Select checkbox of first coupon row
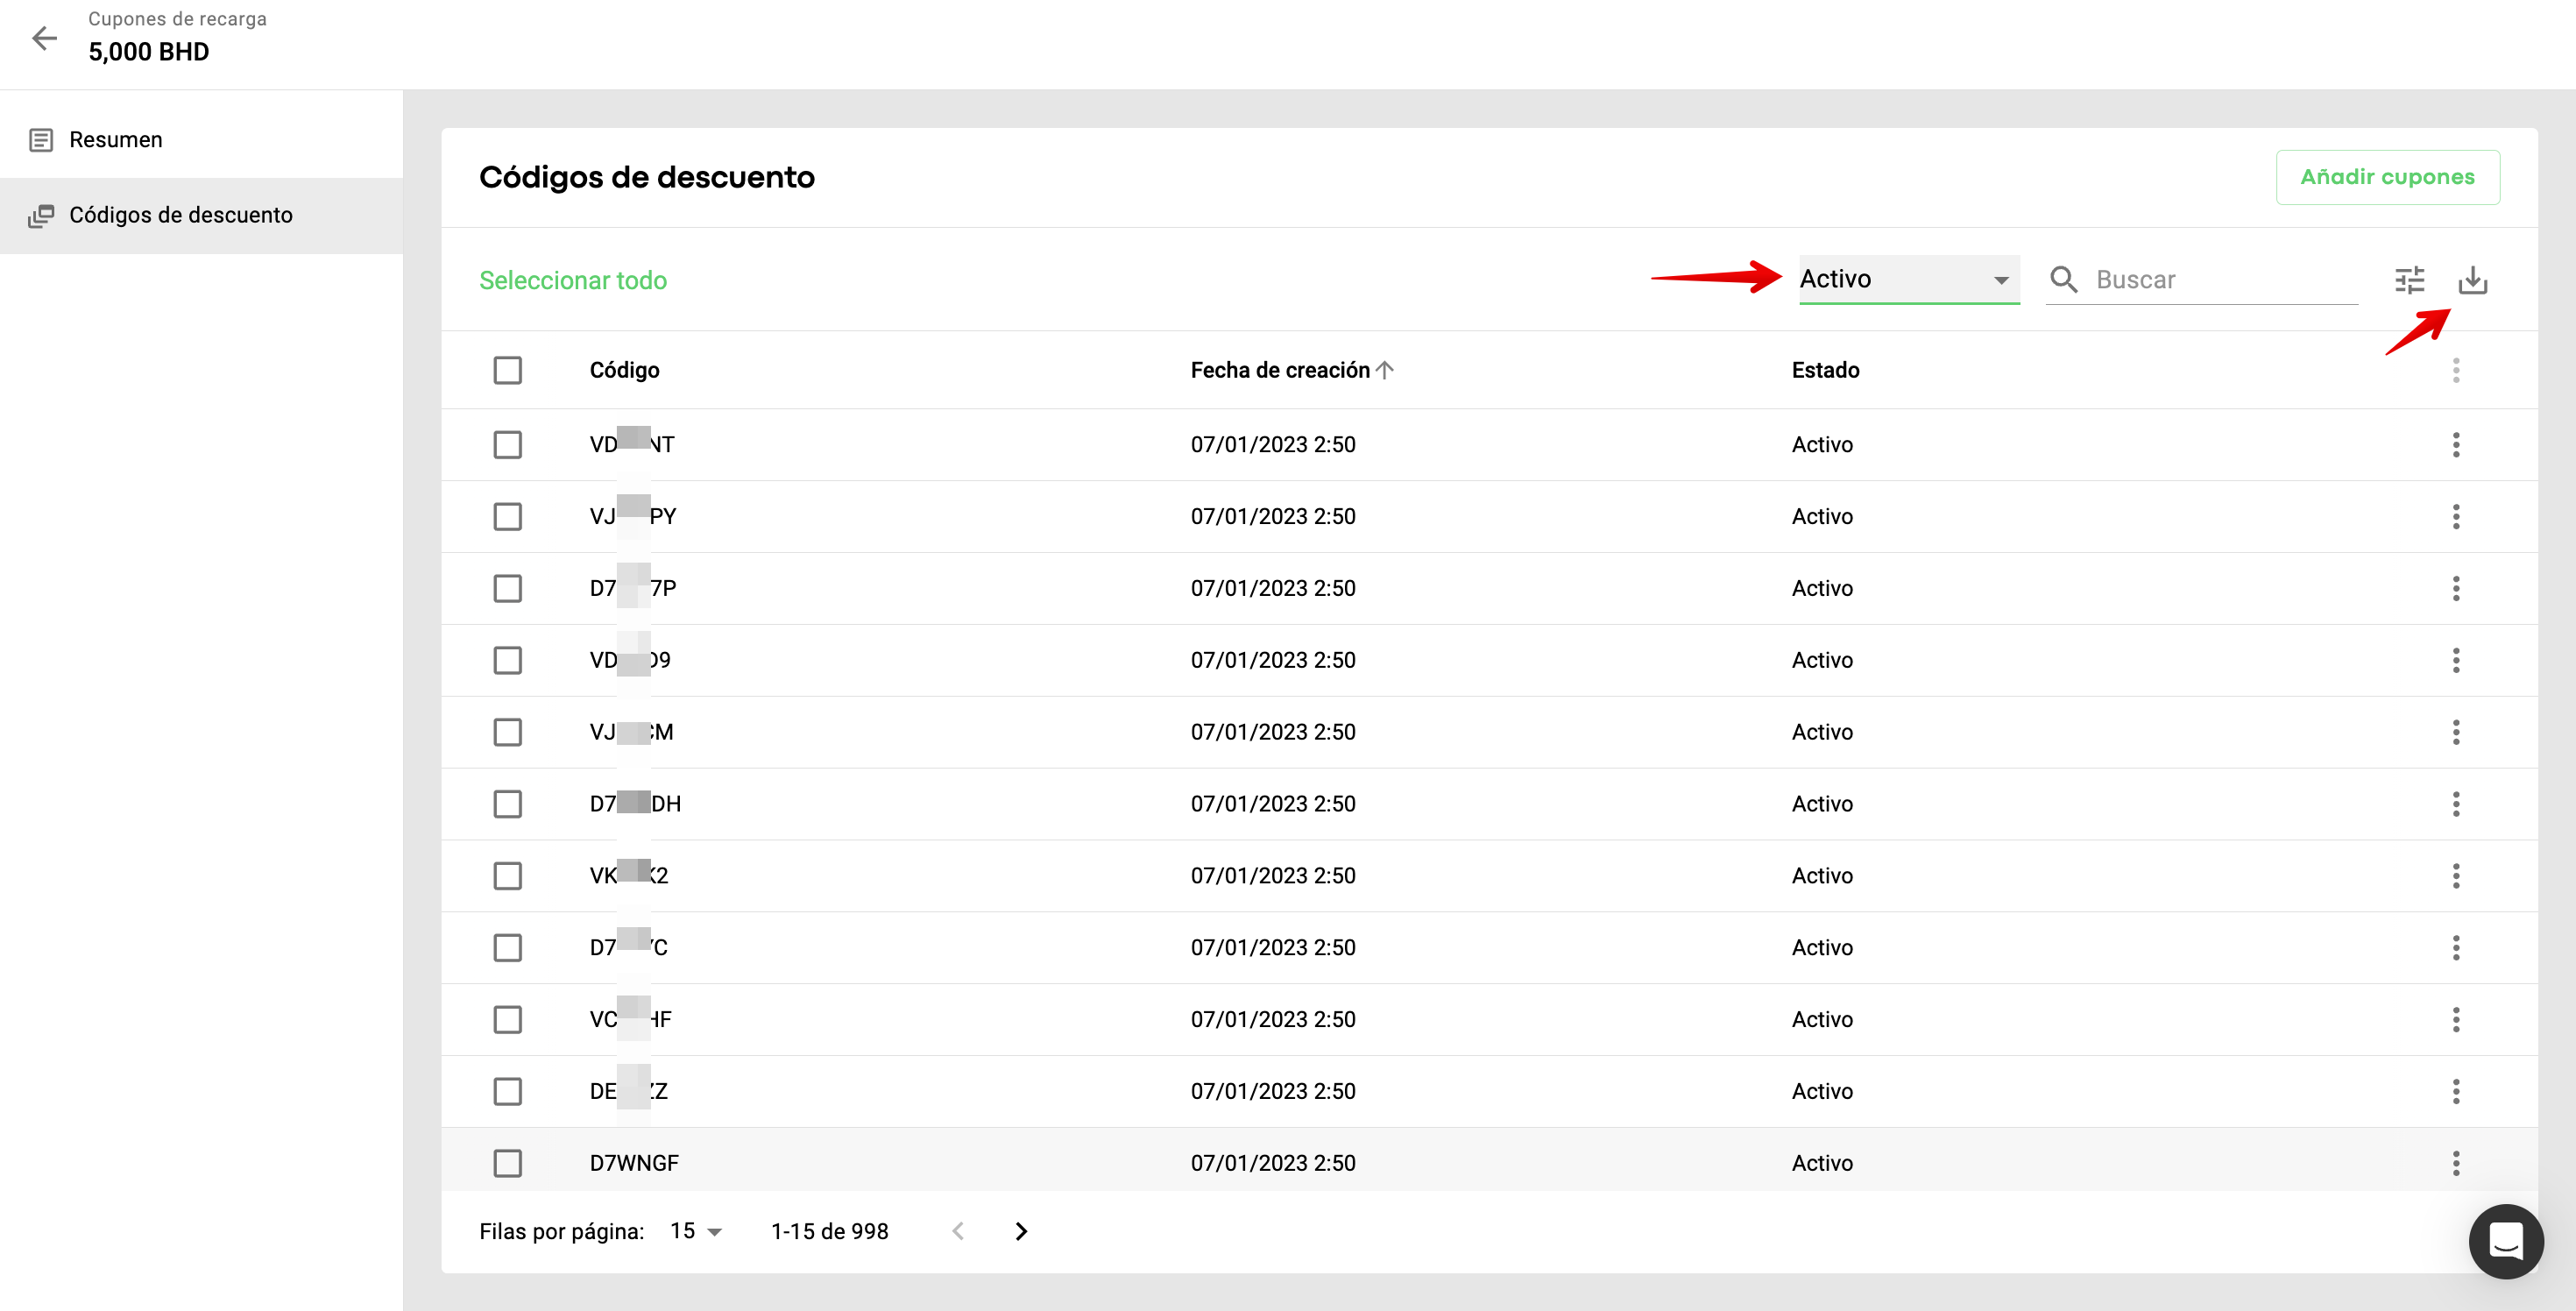 click(x=508, y=445)
